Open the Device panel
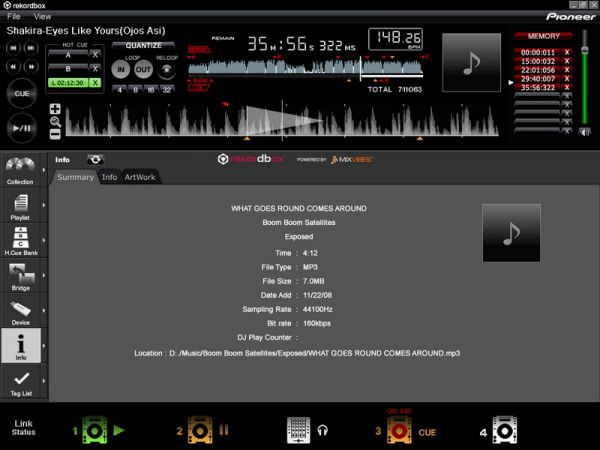Screen dimensions: 600x450 click(x=20, y=311)
